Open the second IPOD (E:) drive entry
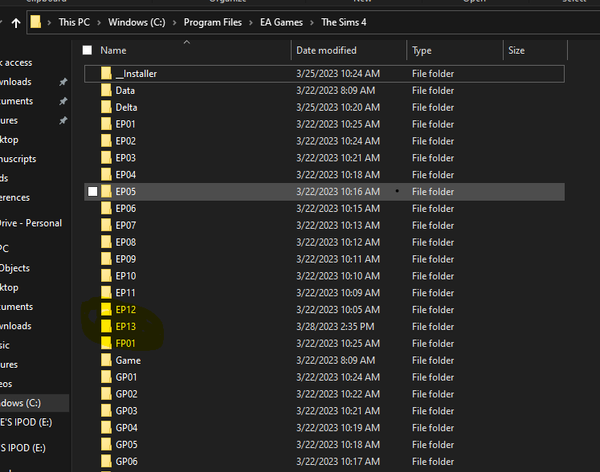The width and height of the screenshot is (600, 472). (x=23, y=448)
